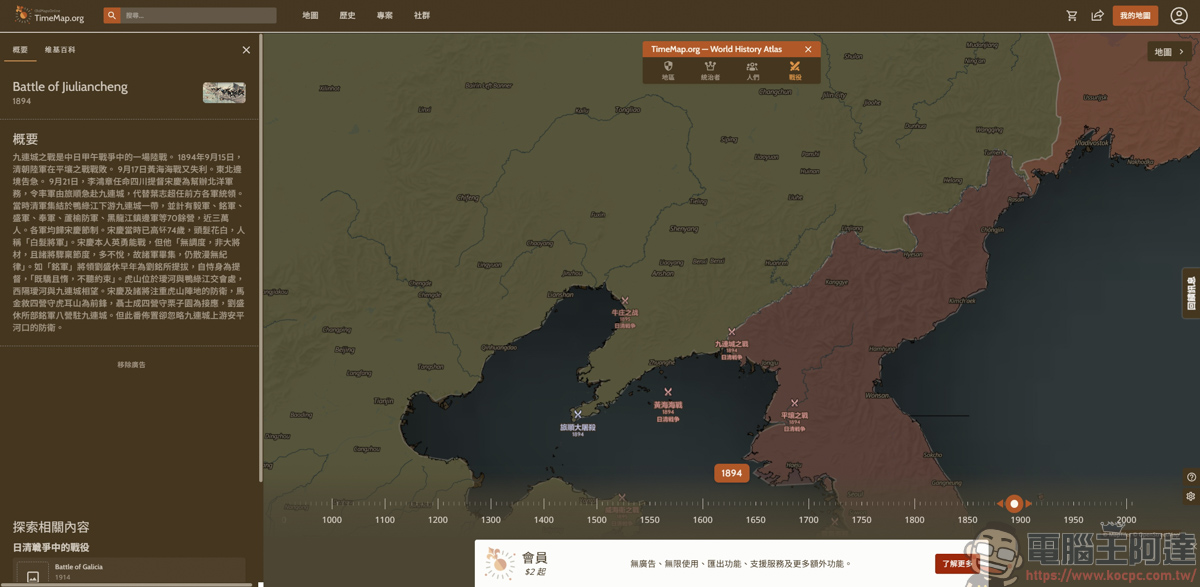Jump timeline to 1300
The height and width of the screenshot is (587, 1200).
491,520
